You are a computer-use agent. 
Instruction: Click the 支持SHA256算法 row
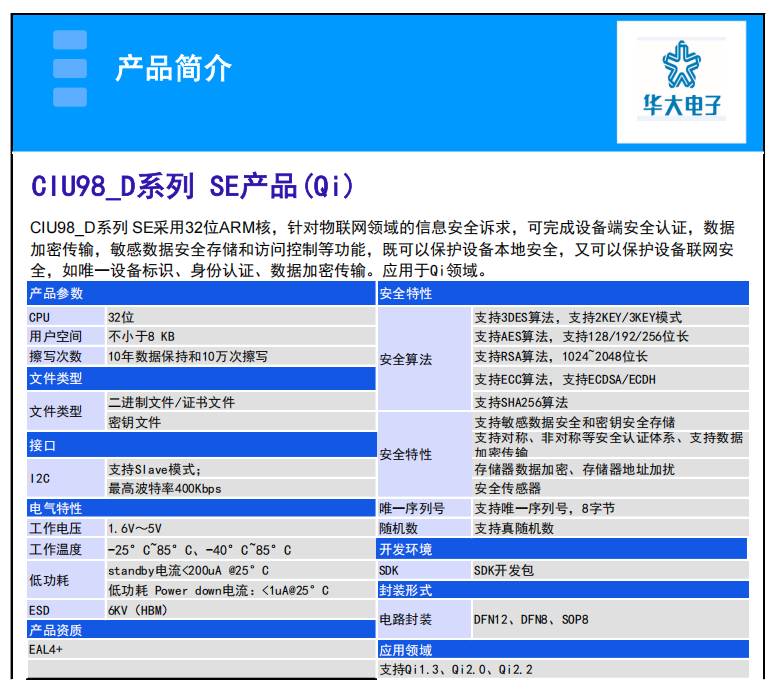(521, 402)
